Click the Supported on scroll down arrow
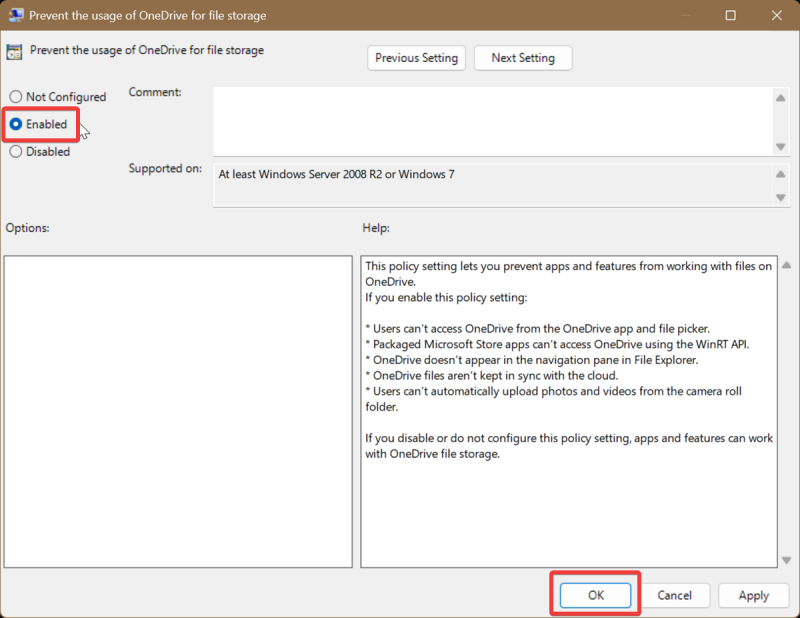800x618 pixels. click(x=780, y=197)
